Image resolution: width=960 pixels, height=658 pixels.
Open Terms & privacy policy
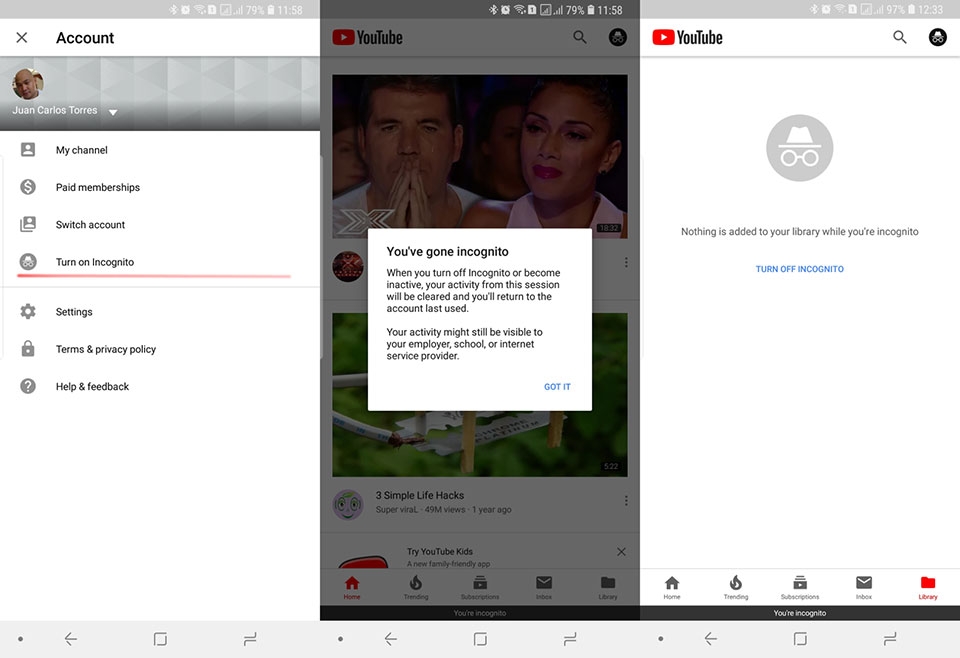[105, 349]
